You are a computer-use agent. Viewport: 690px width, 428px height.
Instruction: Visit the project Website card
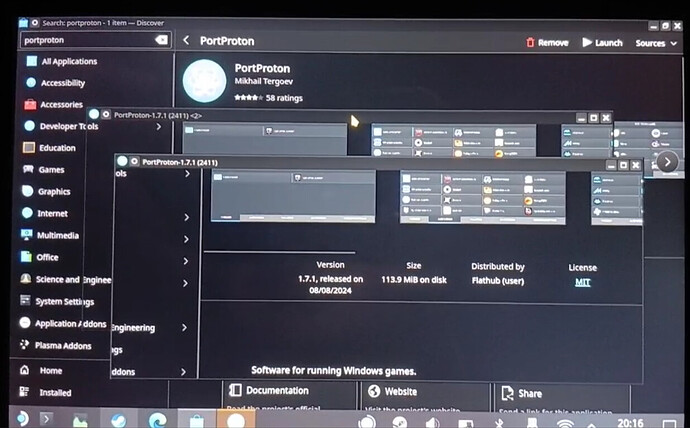click(x=426, y=398)
